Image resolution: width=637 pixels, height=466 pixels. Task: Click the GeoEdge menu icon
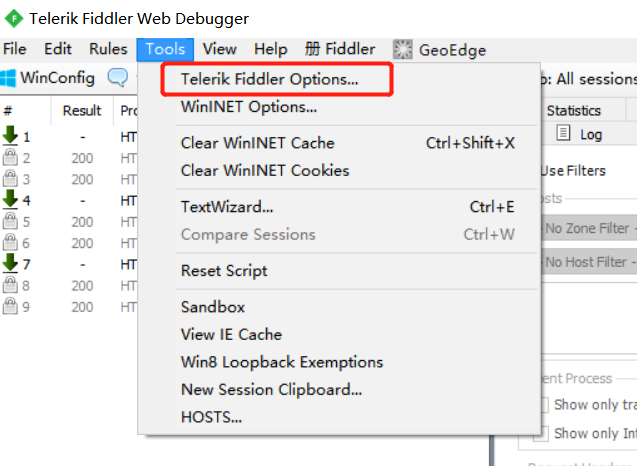pos(402,50)
